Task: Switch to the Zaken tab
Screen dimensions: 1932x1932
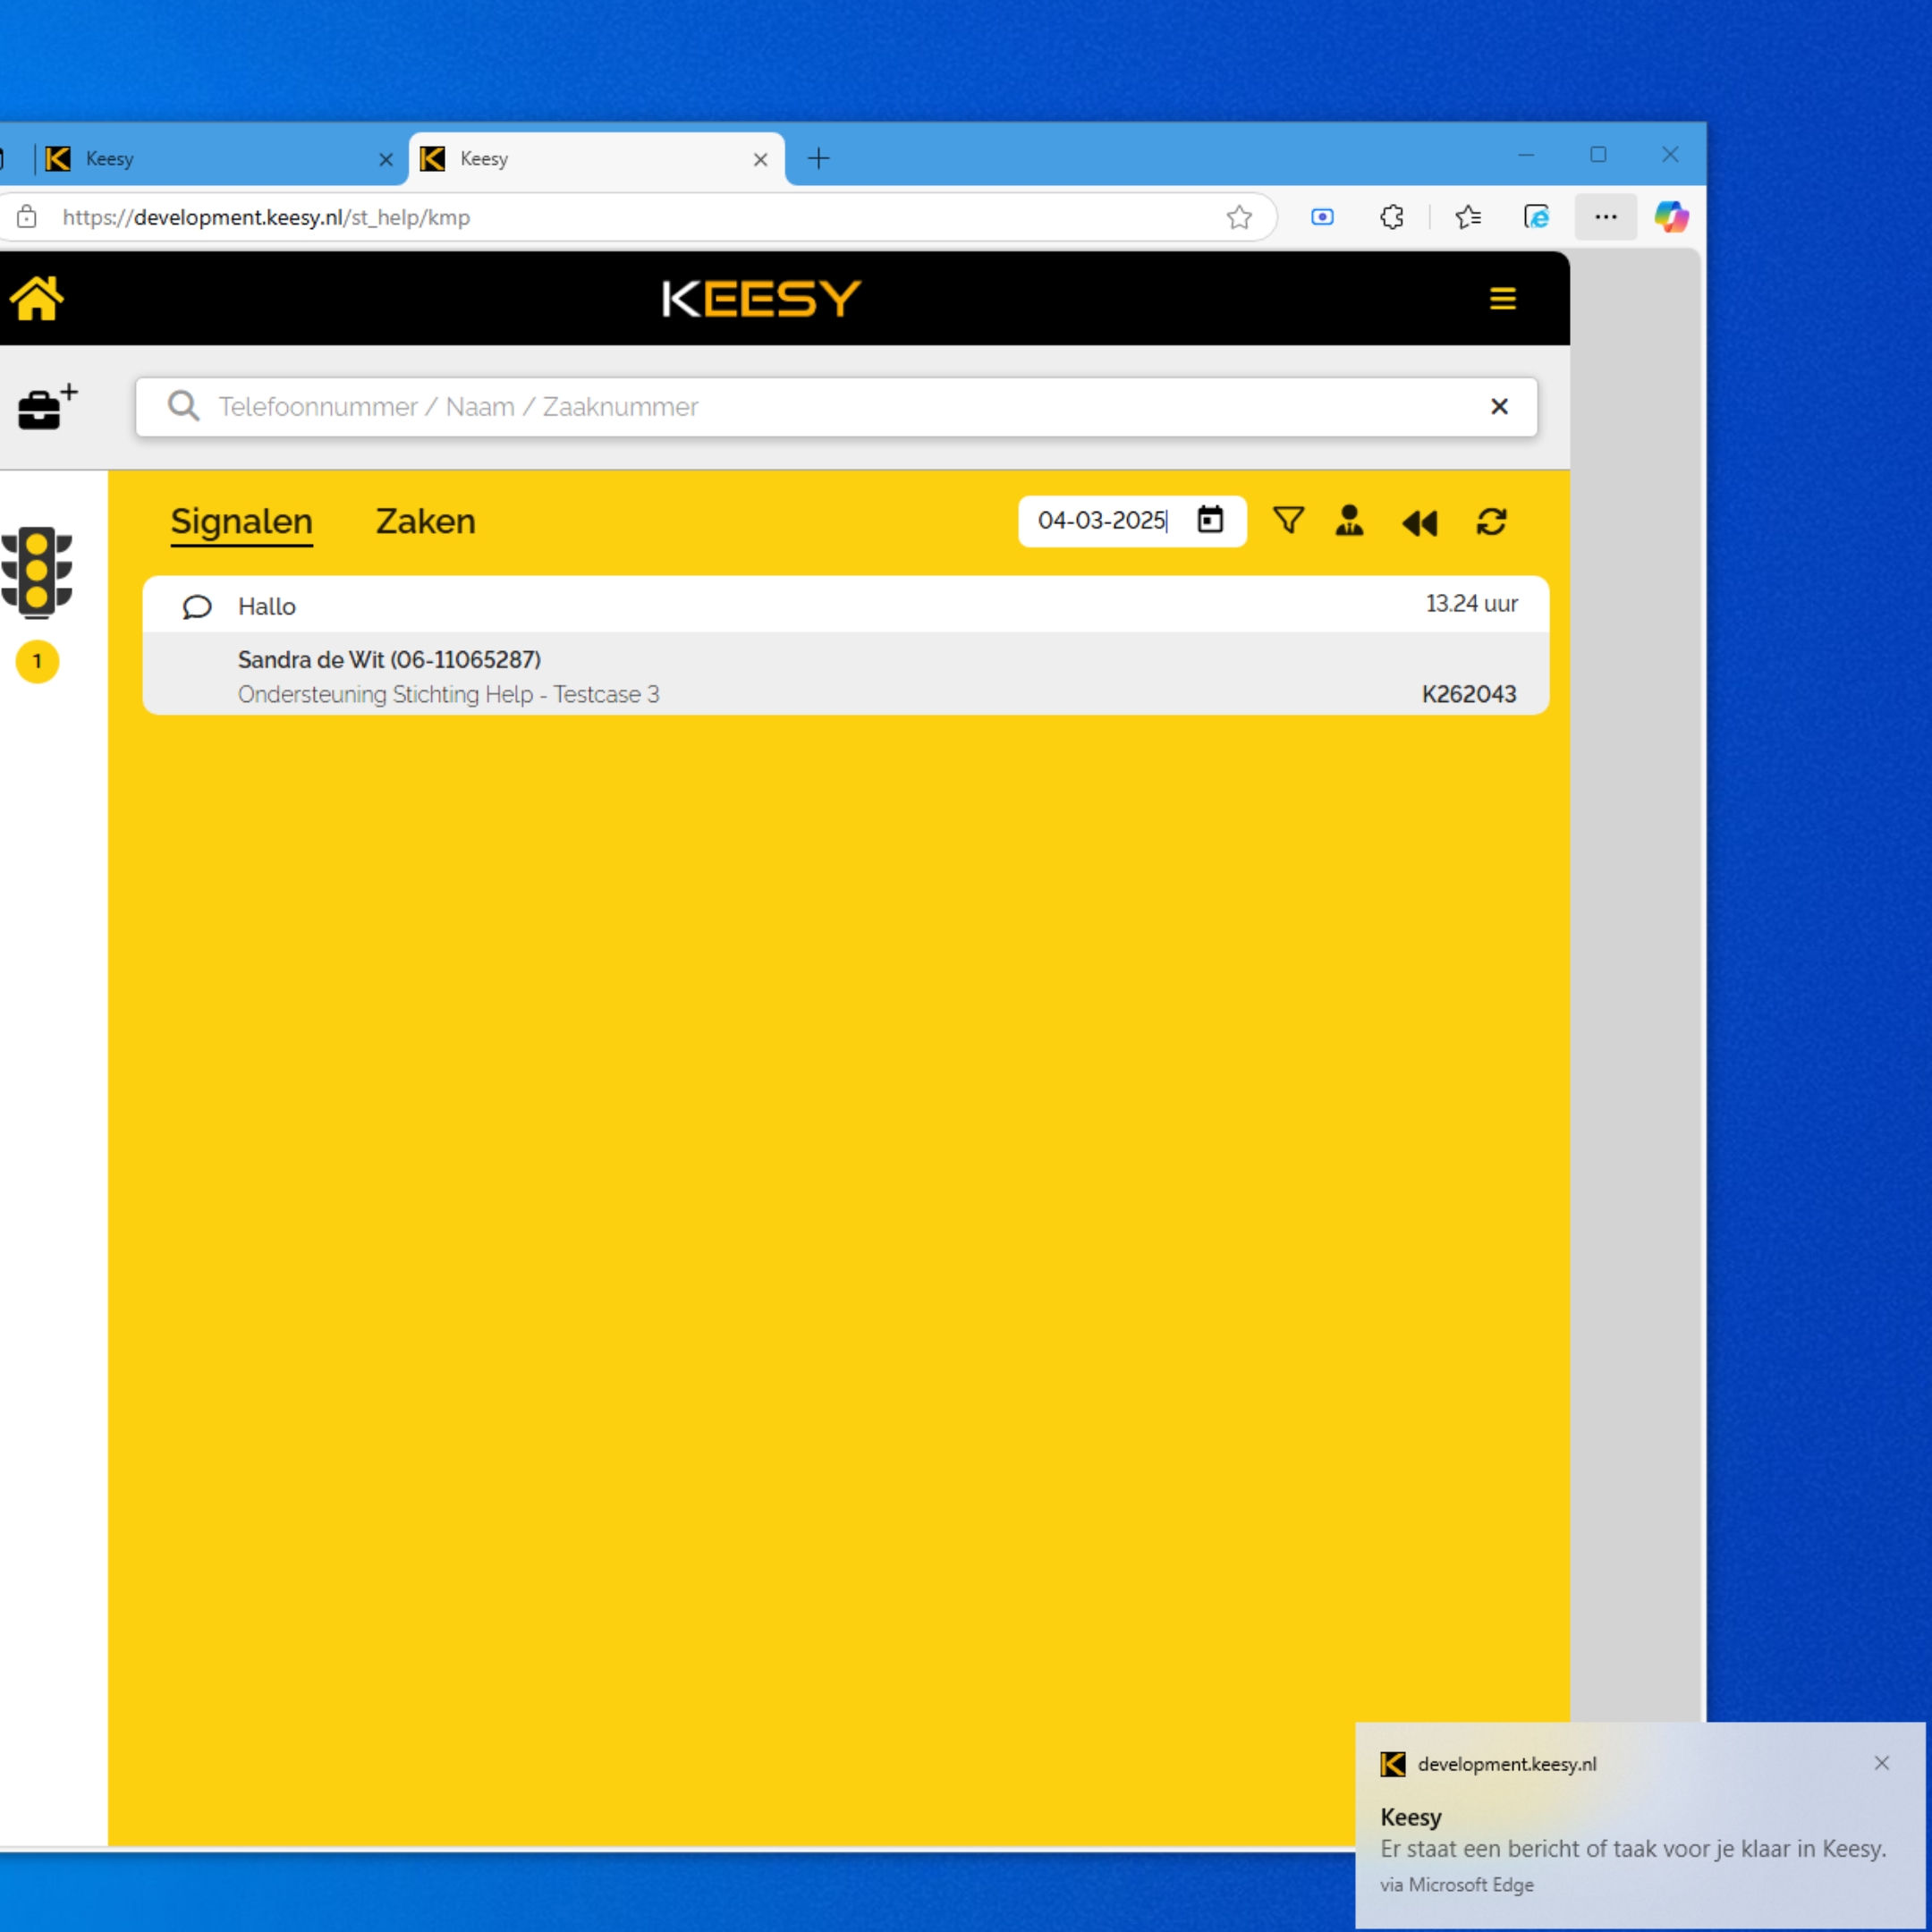Action: [x=425, y=521]
